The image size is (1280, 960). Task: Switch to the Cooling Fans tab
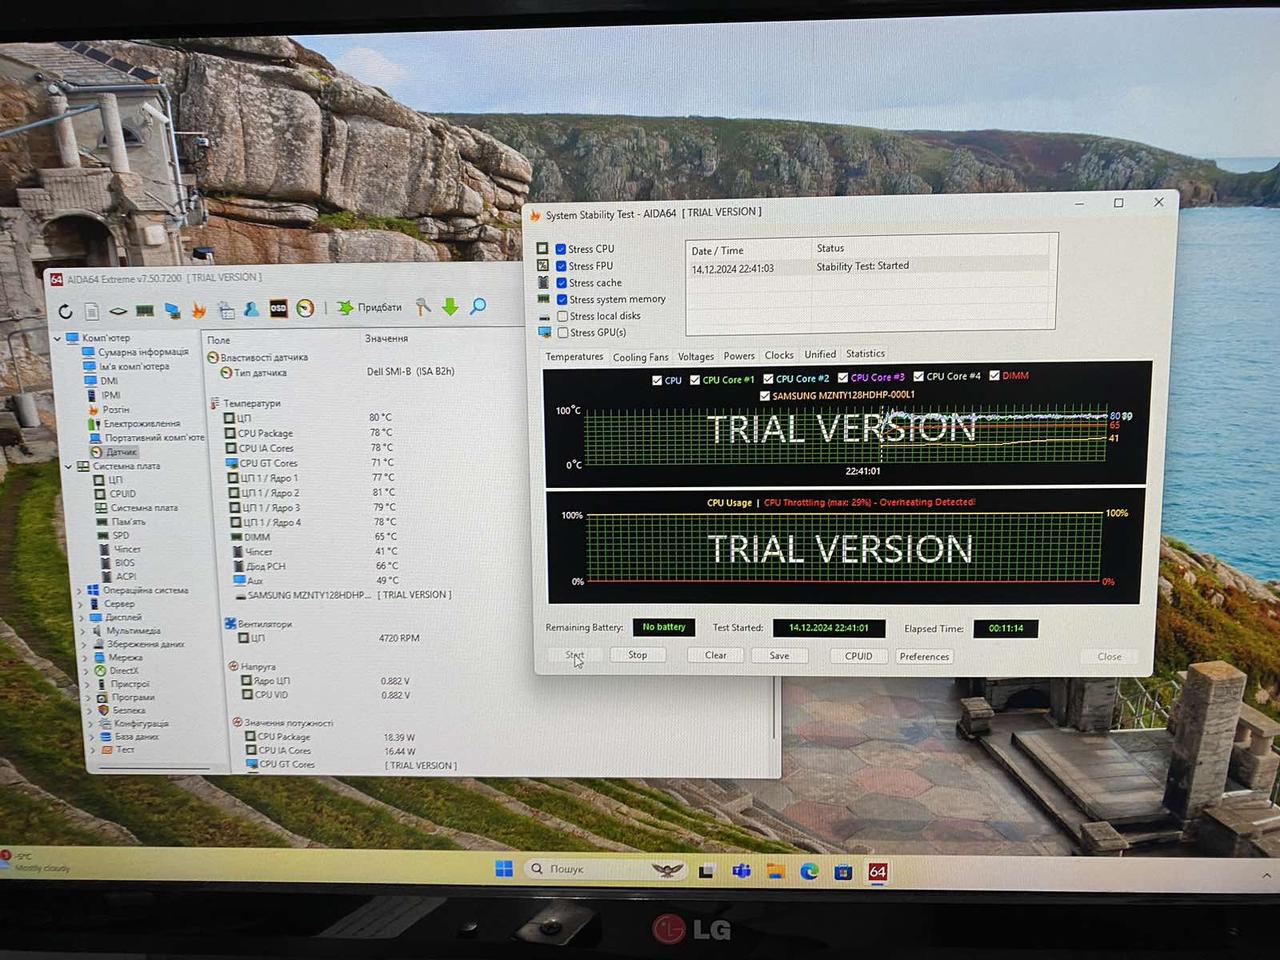[641, 357]
